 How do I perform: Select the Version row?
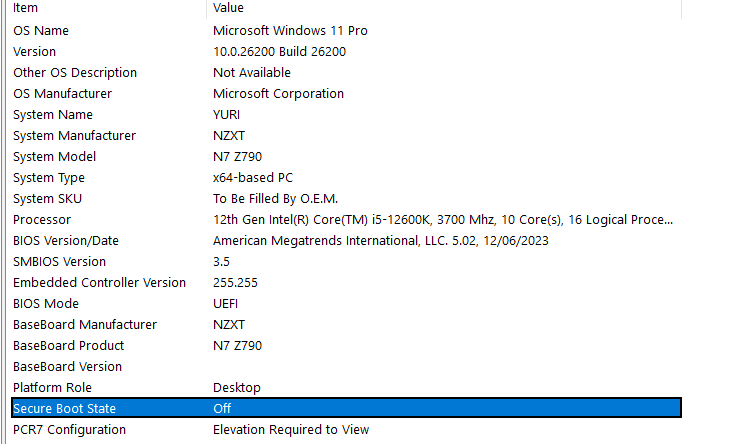tap(35, 52)
